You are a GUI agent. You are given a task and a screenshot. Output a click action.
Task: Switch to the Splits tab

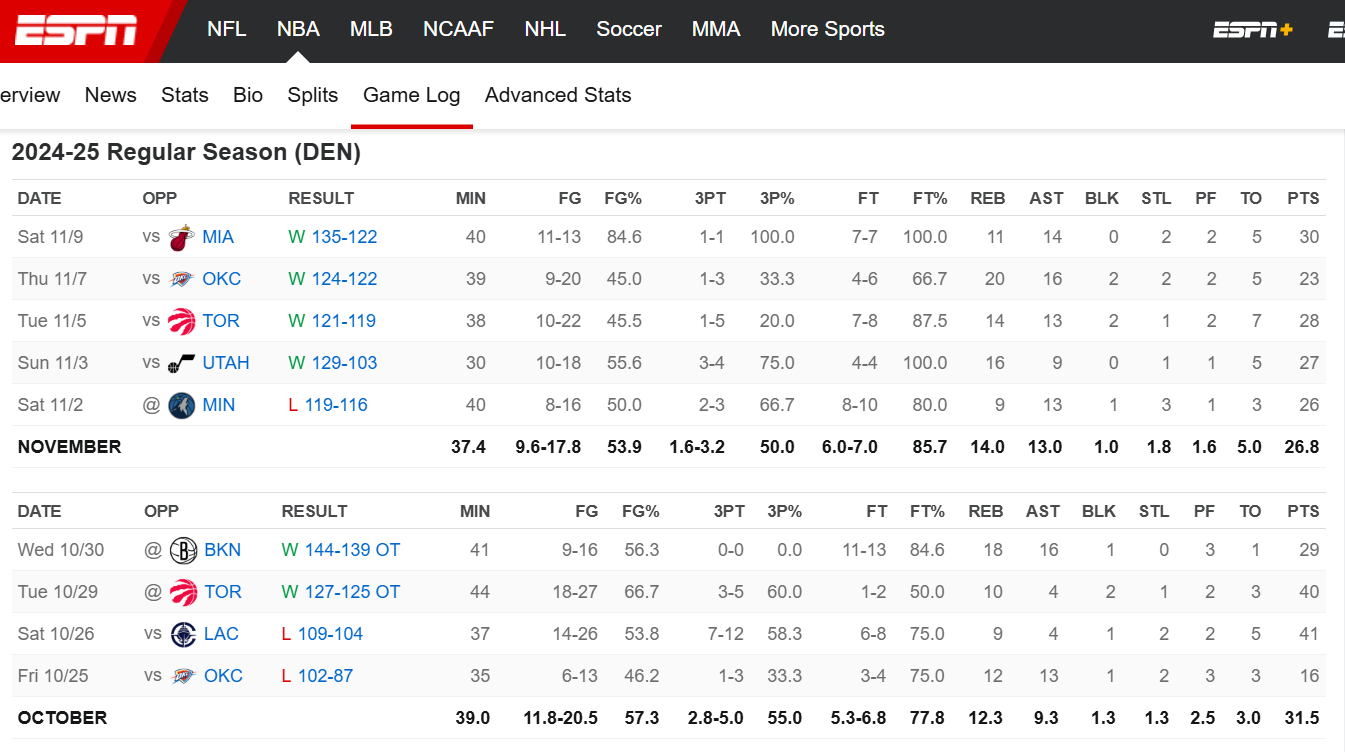click(x=312, y=96)
